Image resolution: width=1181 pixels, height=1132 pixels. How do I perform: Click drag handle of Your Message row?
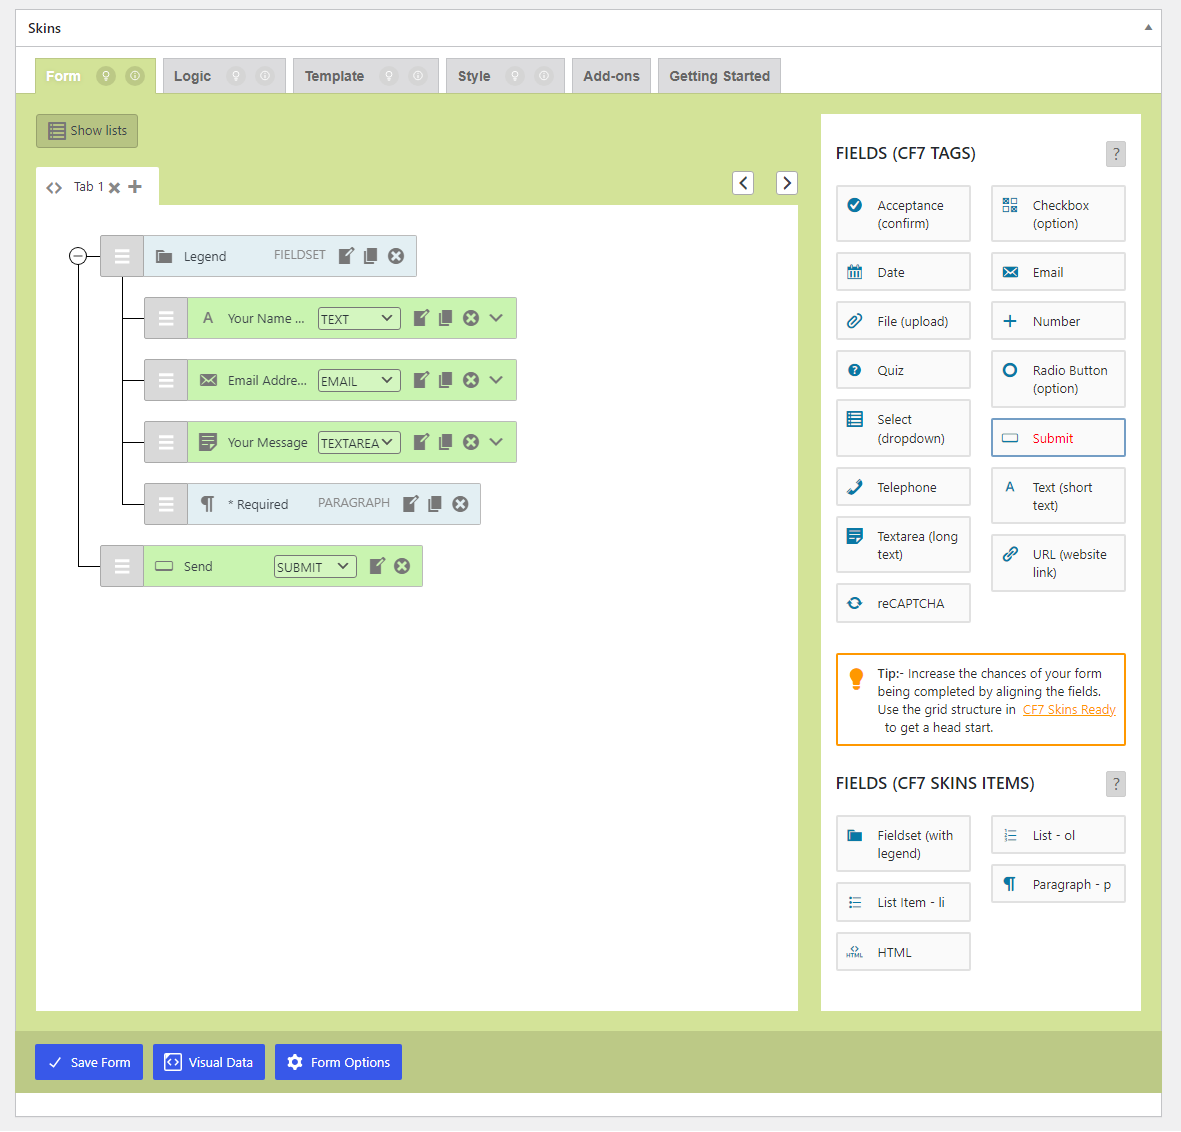coord(166,442)
